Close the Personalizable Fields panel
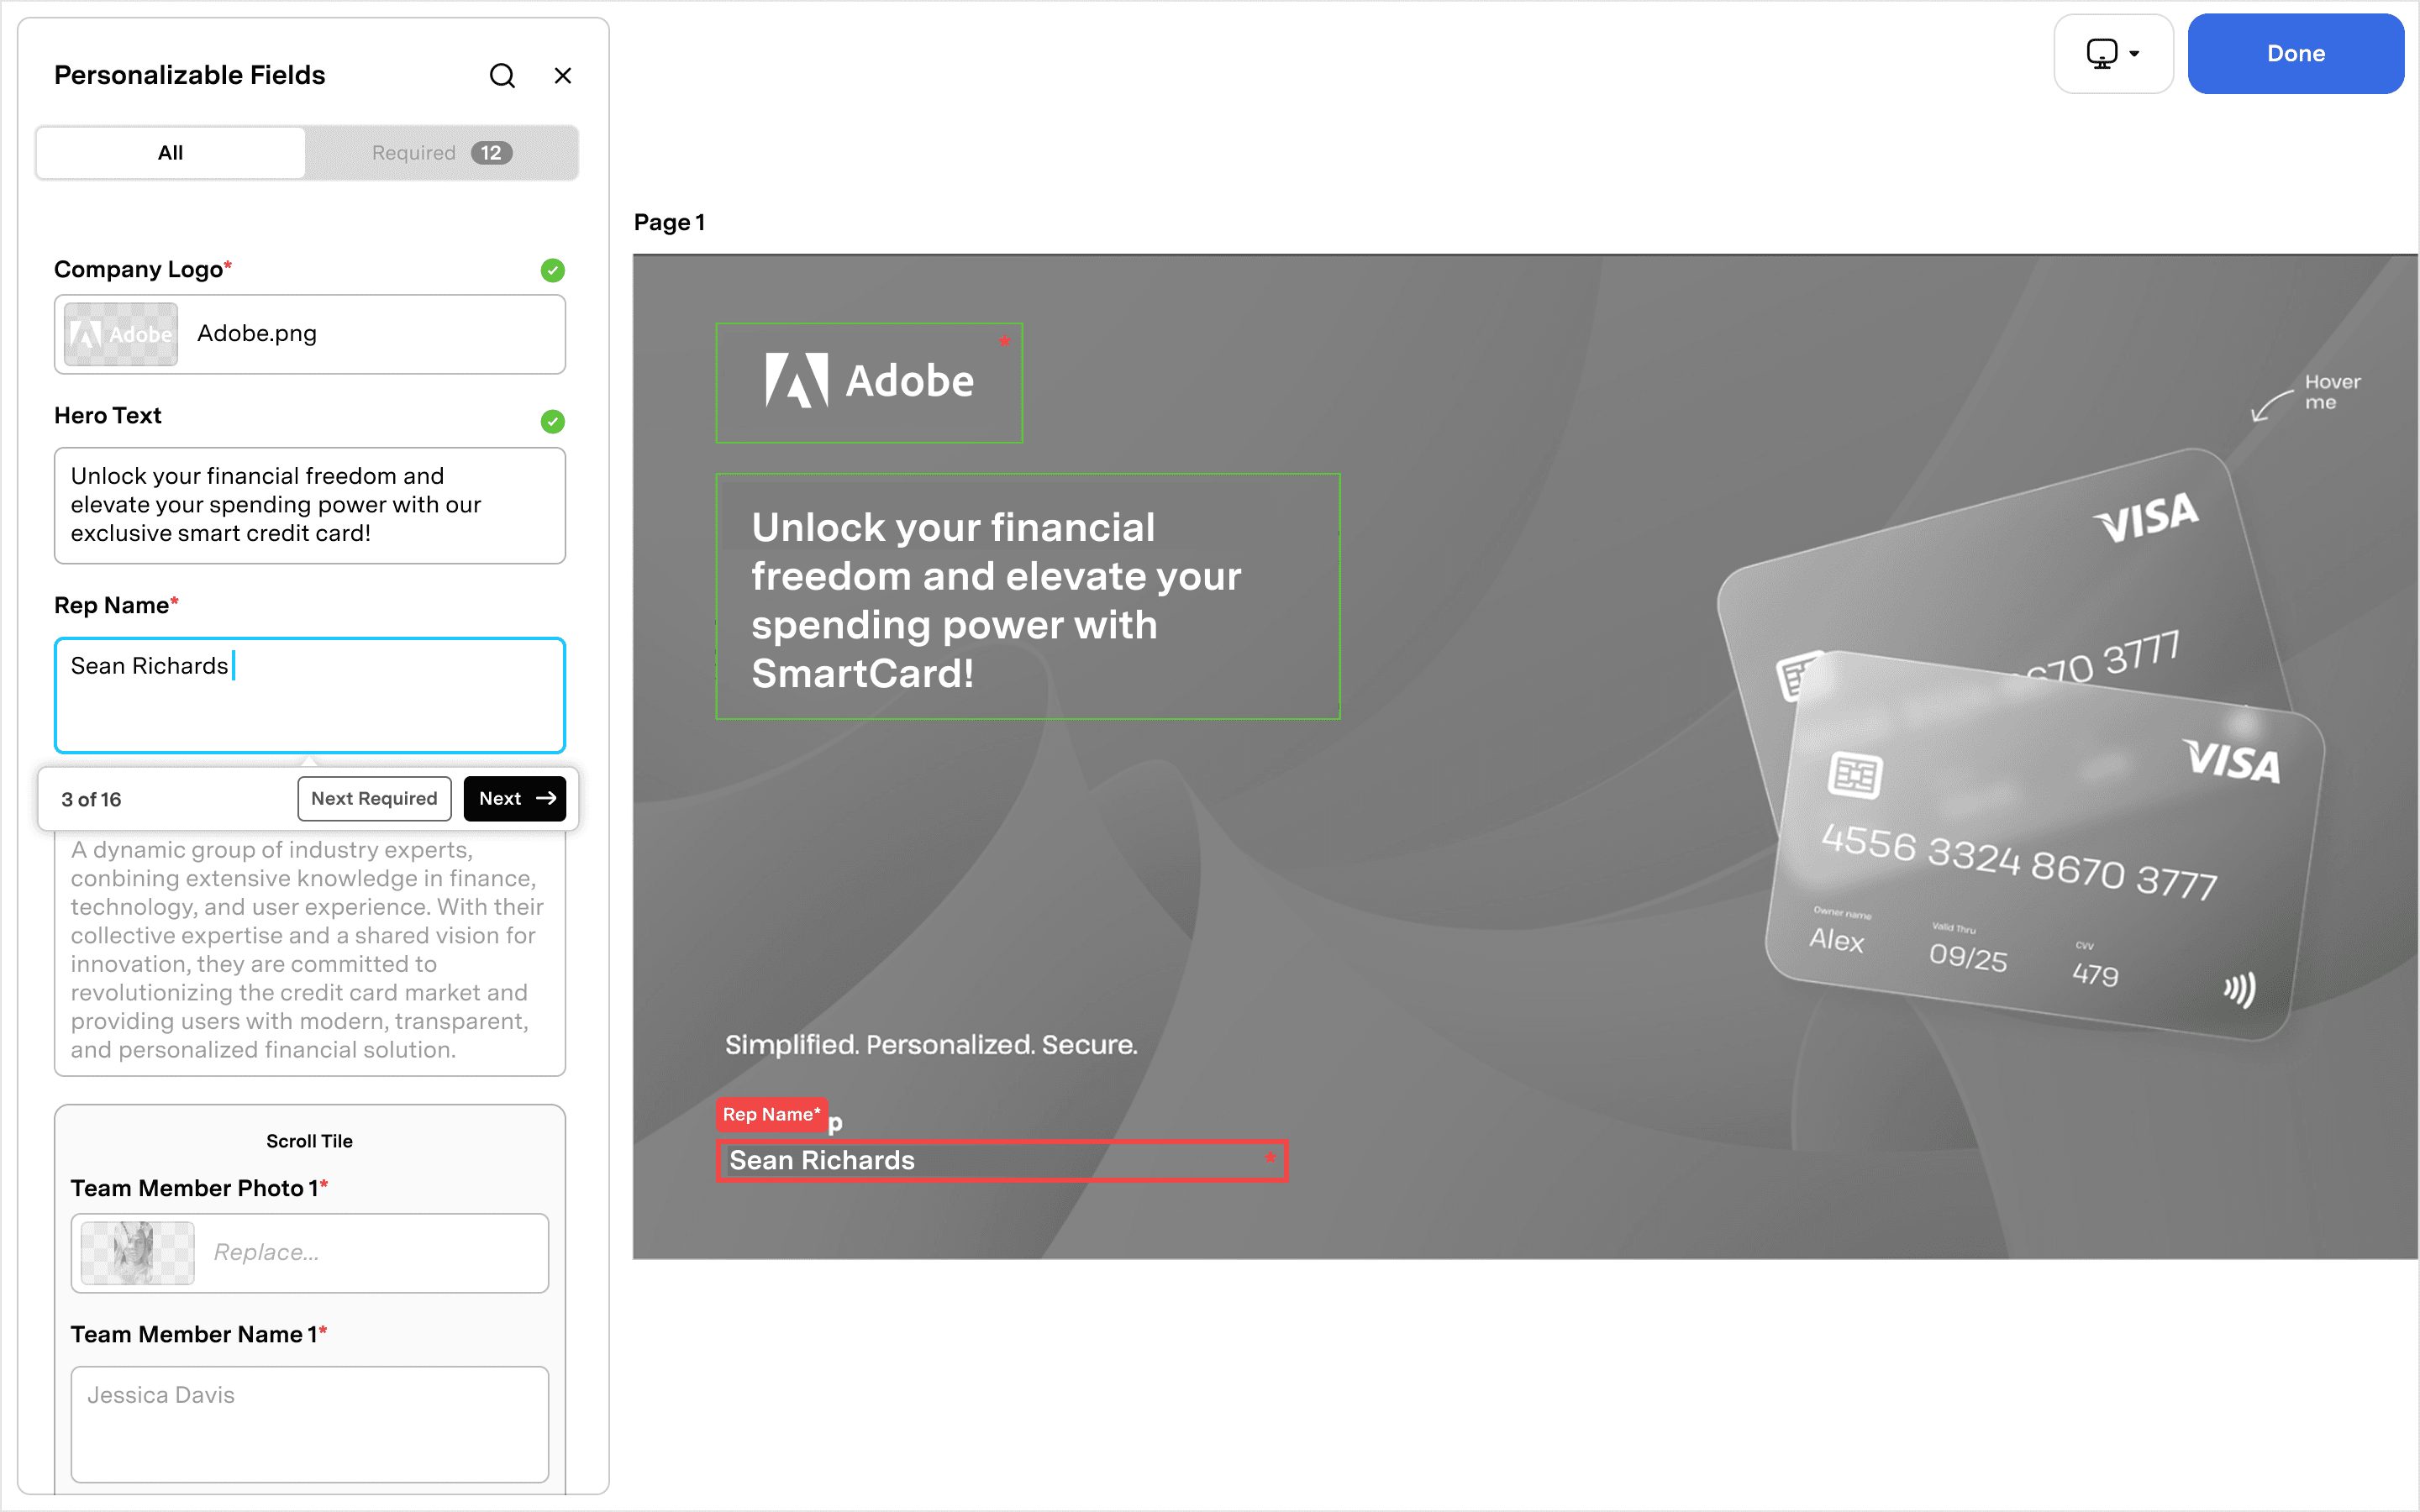Image resolution: width=2420 pixels, height=1512 pixels. pyautogui.click(x=563, y=76)
